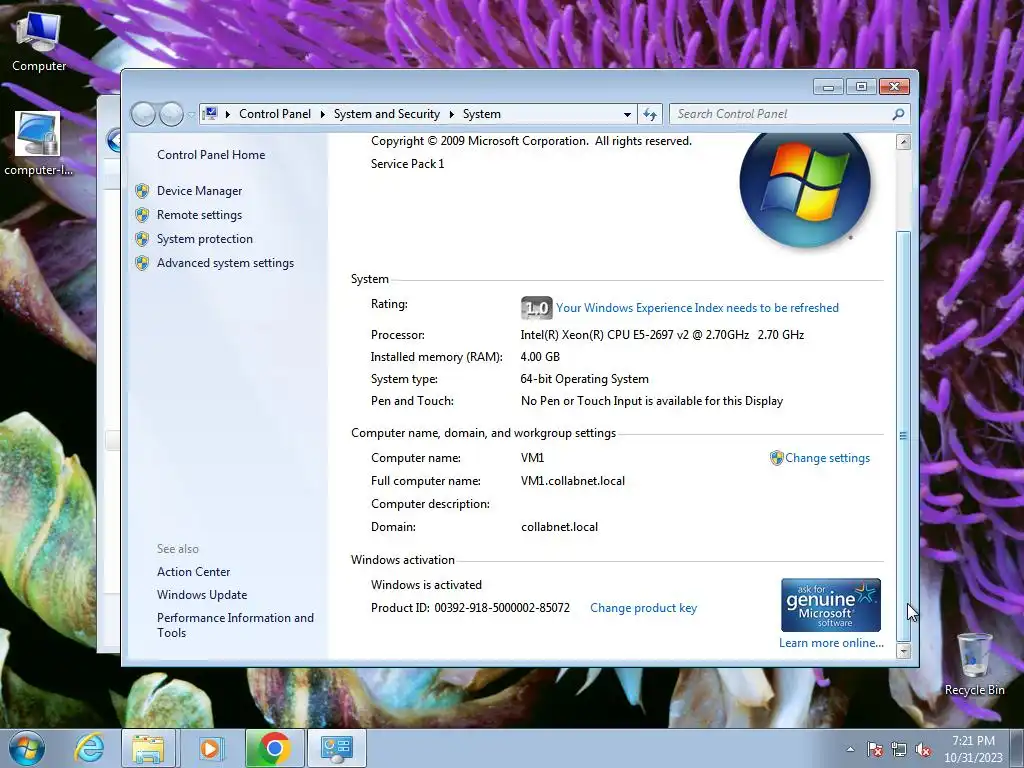Open Windows Update from See also
The height and width of the screenshot is (768, 1024).
tap(202, 595)
